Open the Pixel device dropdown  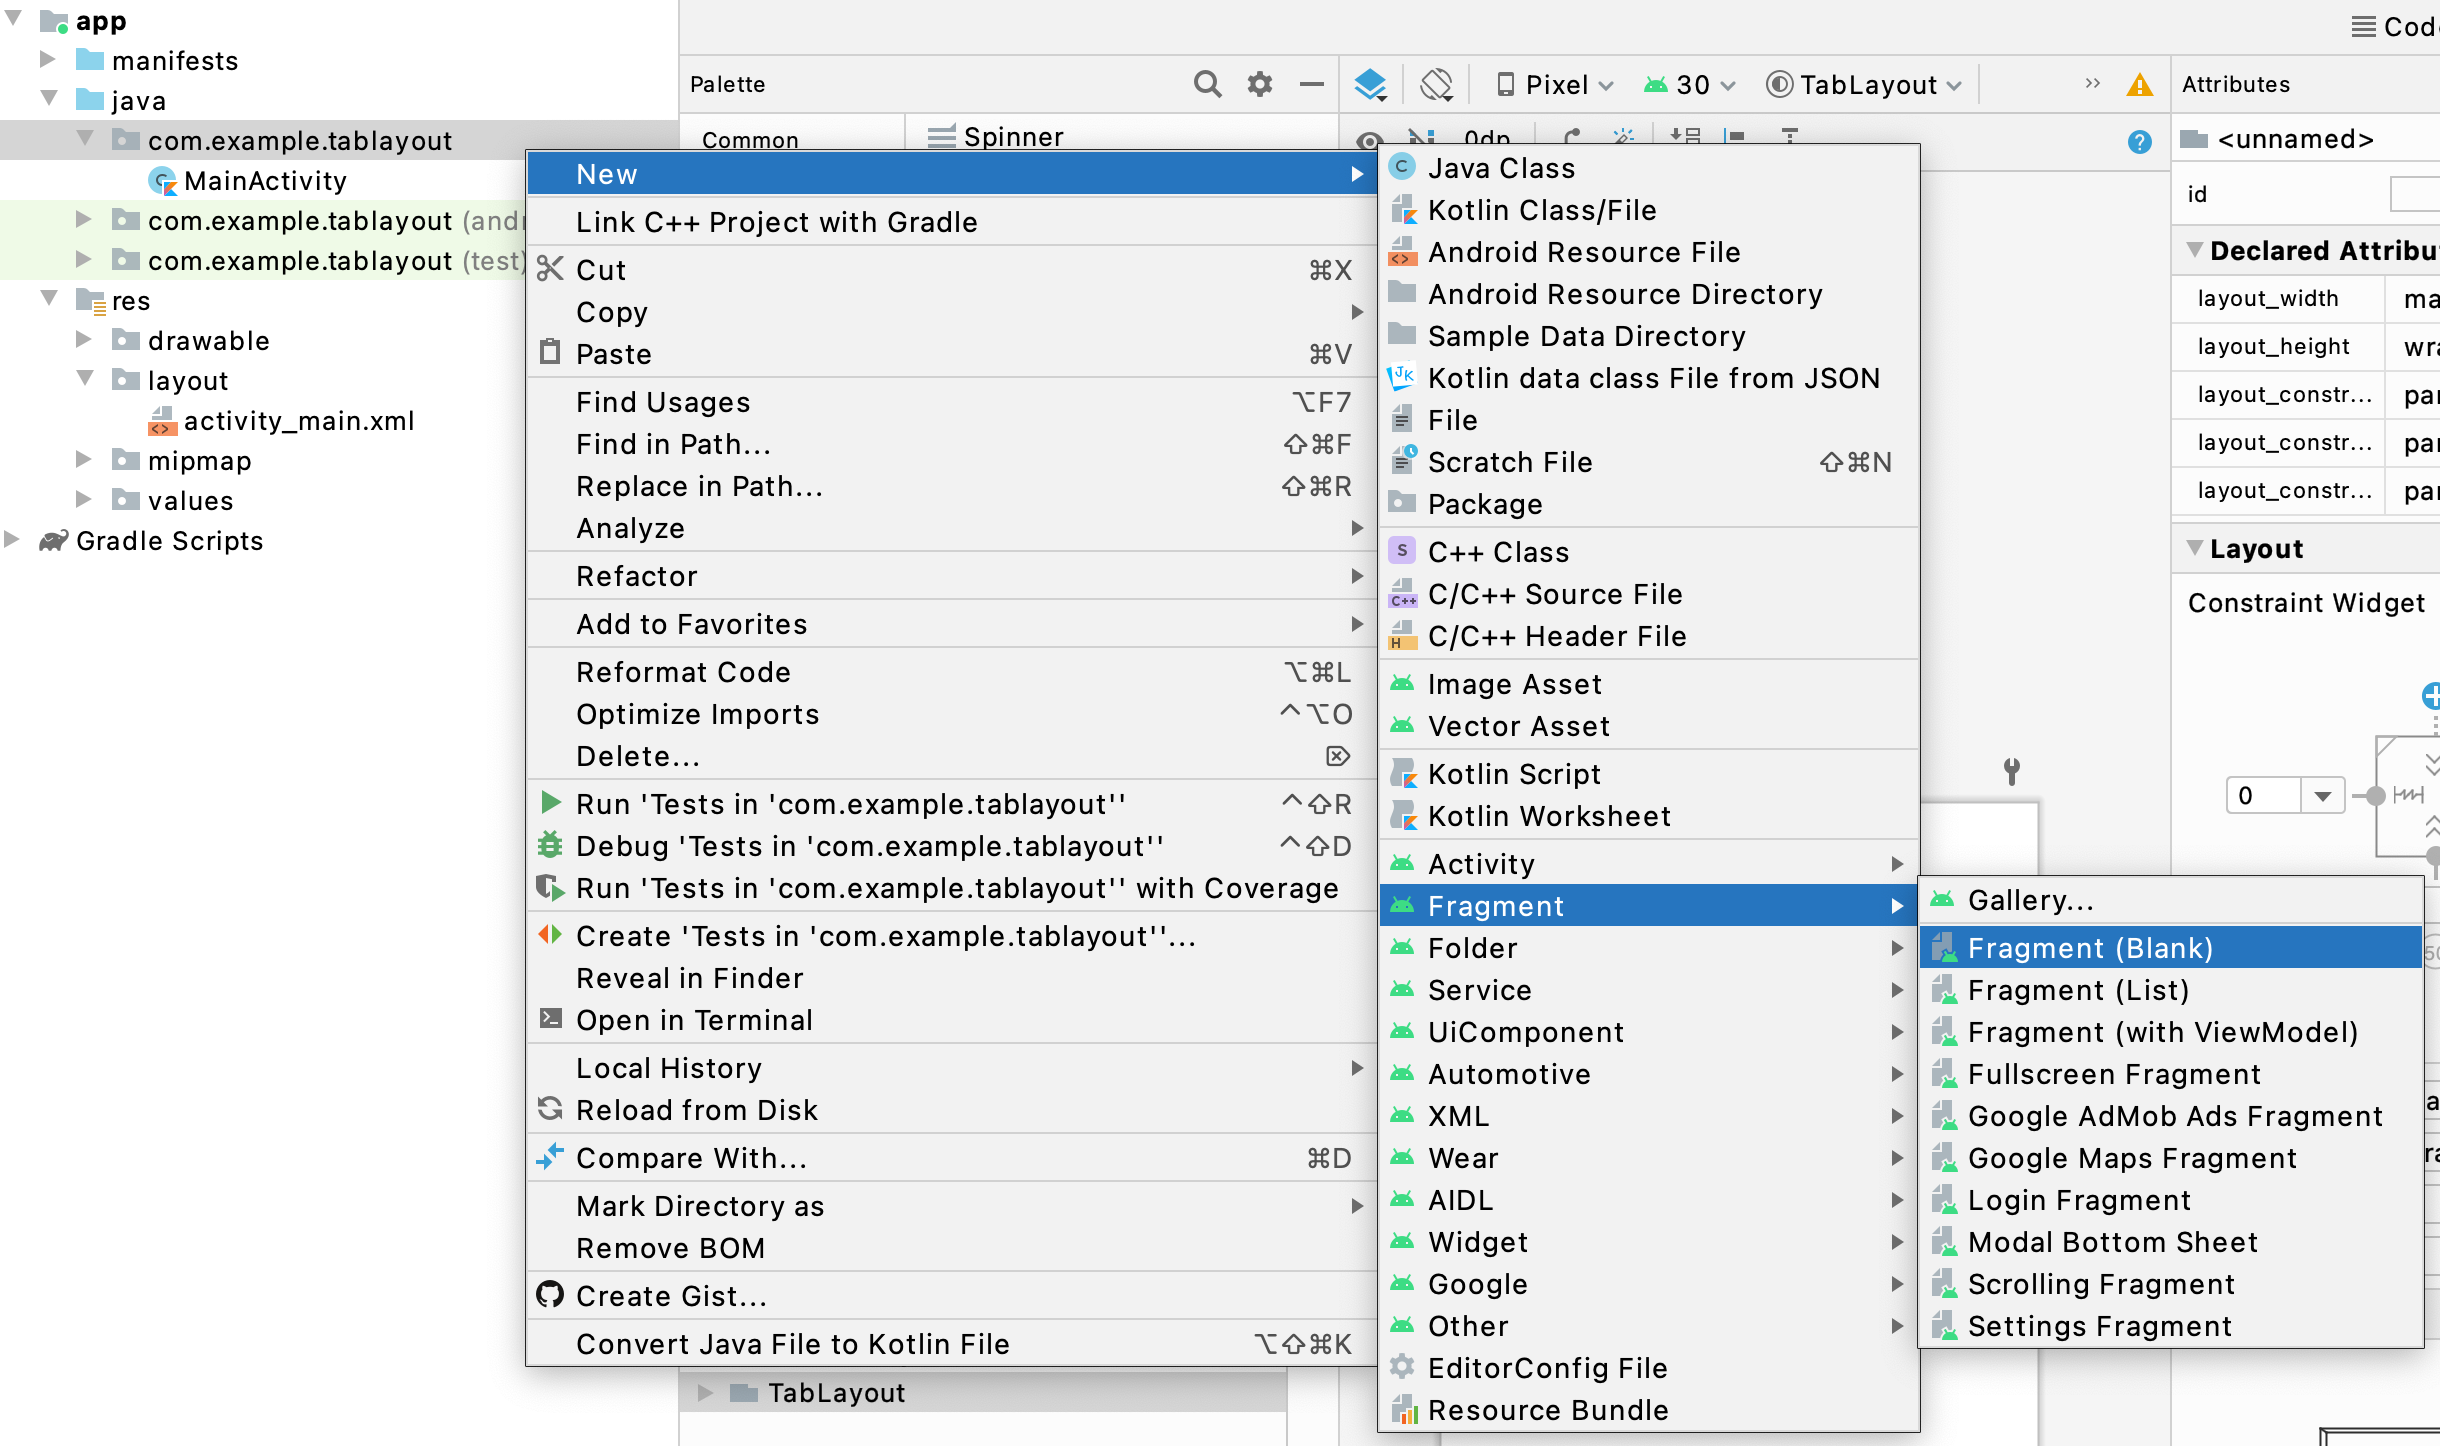1555,85
